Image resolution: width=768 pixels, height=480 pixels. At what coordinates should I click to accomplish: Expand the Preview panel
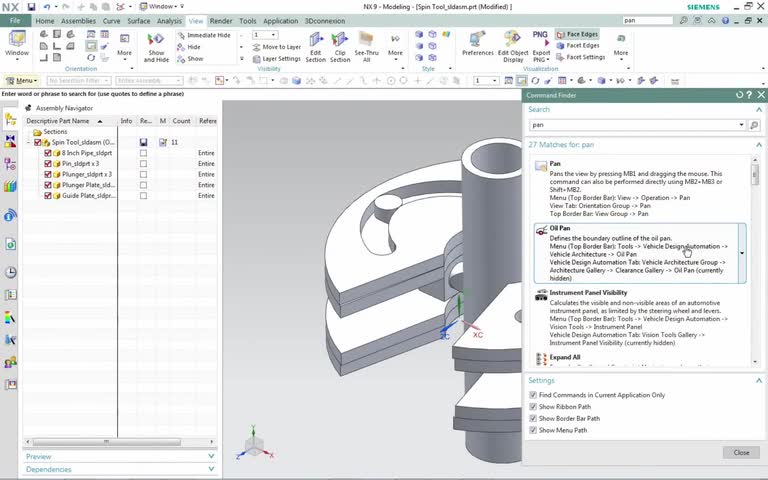(211, 456)
